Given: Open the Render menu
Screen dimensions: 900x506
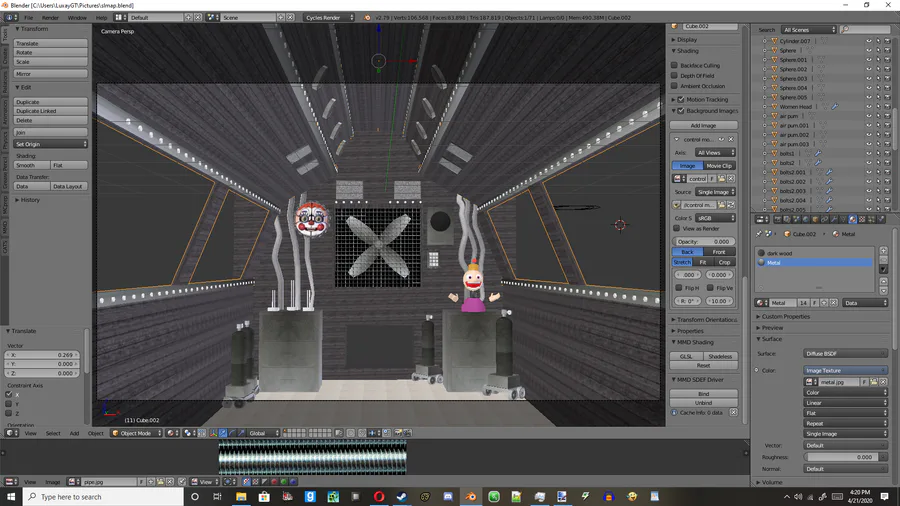Looking at the screenshot, I should tap(50, 18).
